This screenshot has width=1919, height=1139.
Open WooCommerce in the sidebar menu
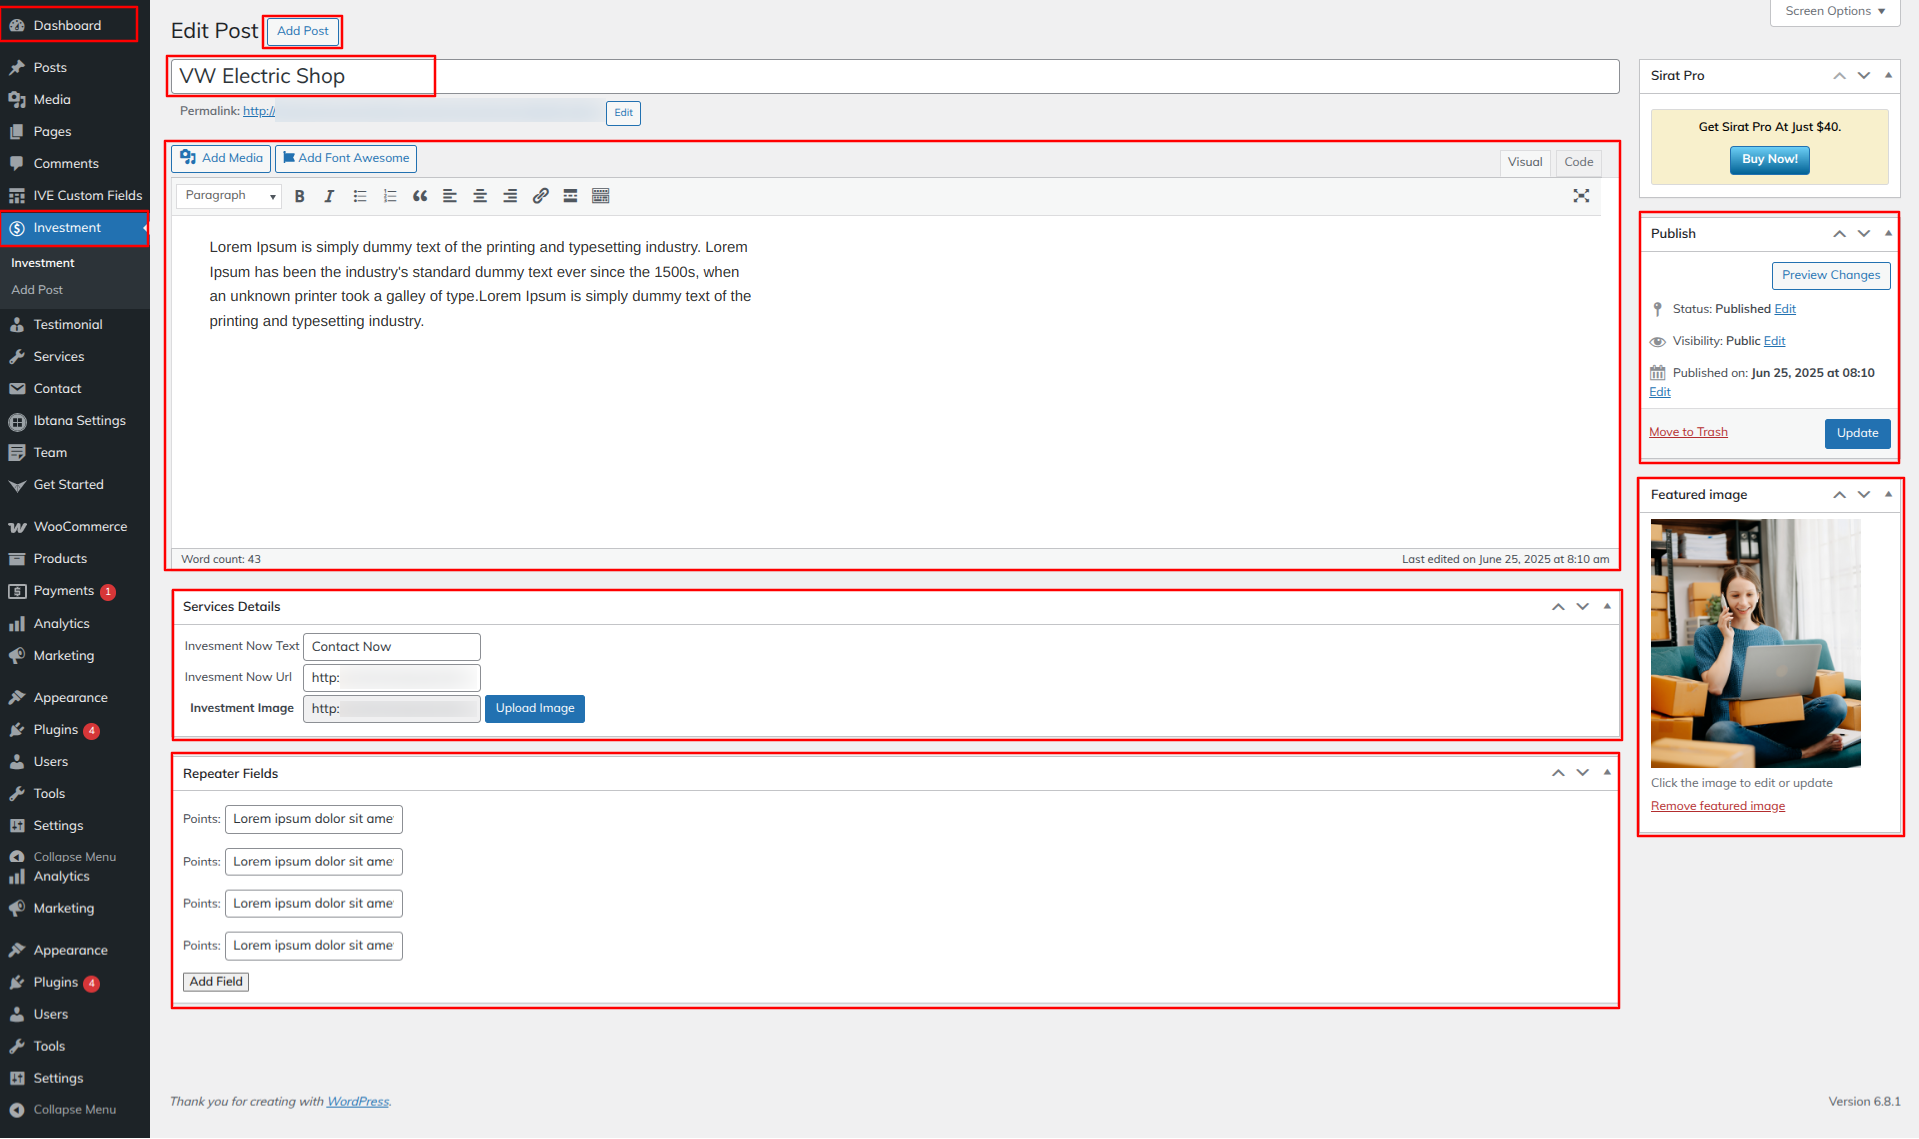tap(80, 527)
